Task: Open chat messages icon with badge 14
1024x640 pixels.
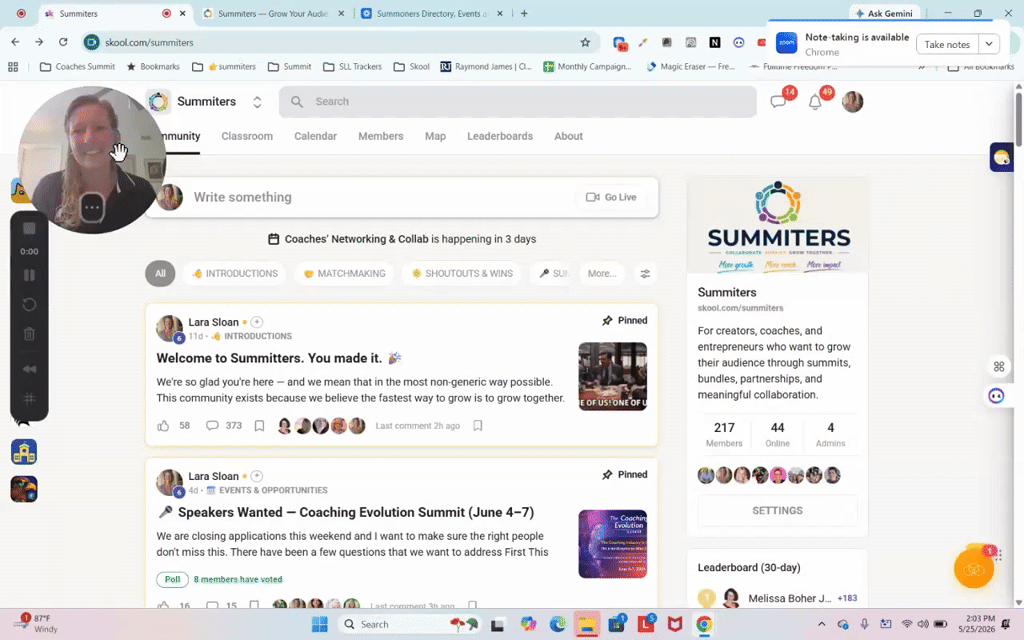Action: click(778, 101)
